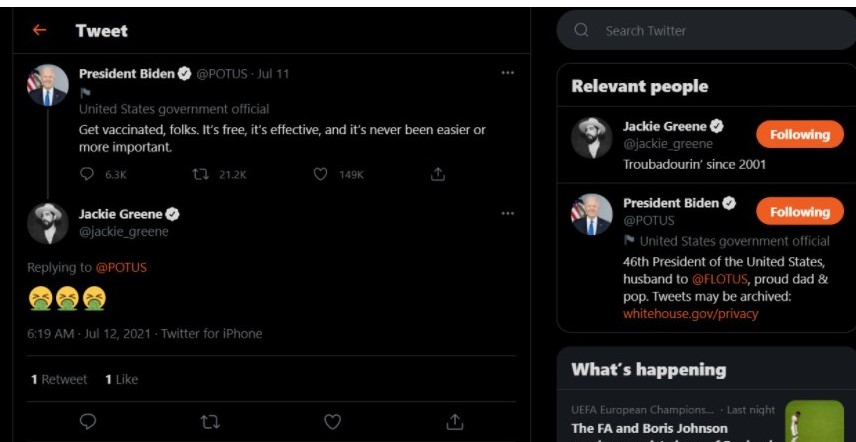The height and width of the screenshot is (442, 856).
Task: Share Jackie Greene's reply tweet
Action: pyautogui.click(x=454, y=422)
